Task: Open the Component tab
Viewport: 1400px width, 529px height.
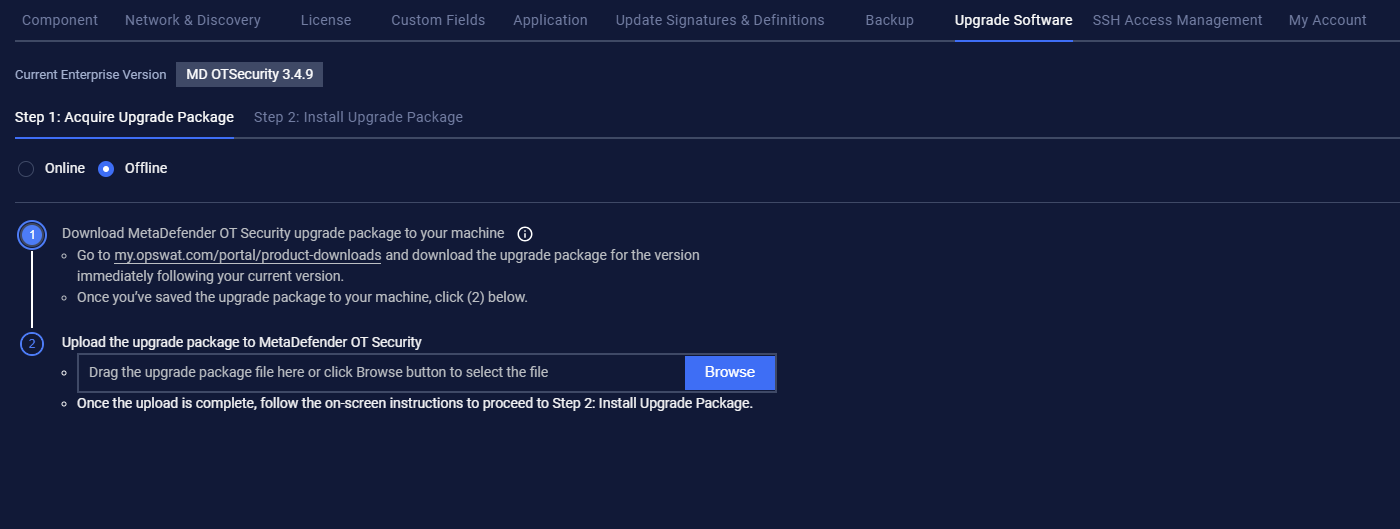Action: [60, 20]
